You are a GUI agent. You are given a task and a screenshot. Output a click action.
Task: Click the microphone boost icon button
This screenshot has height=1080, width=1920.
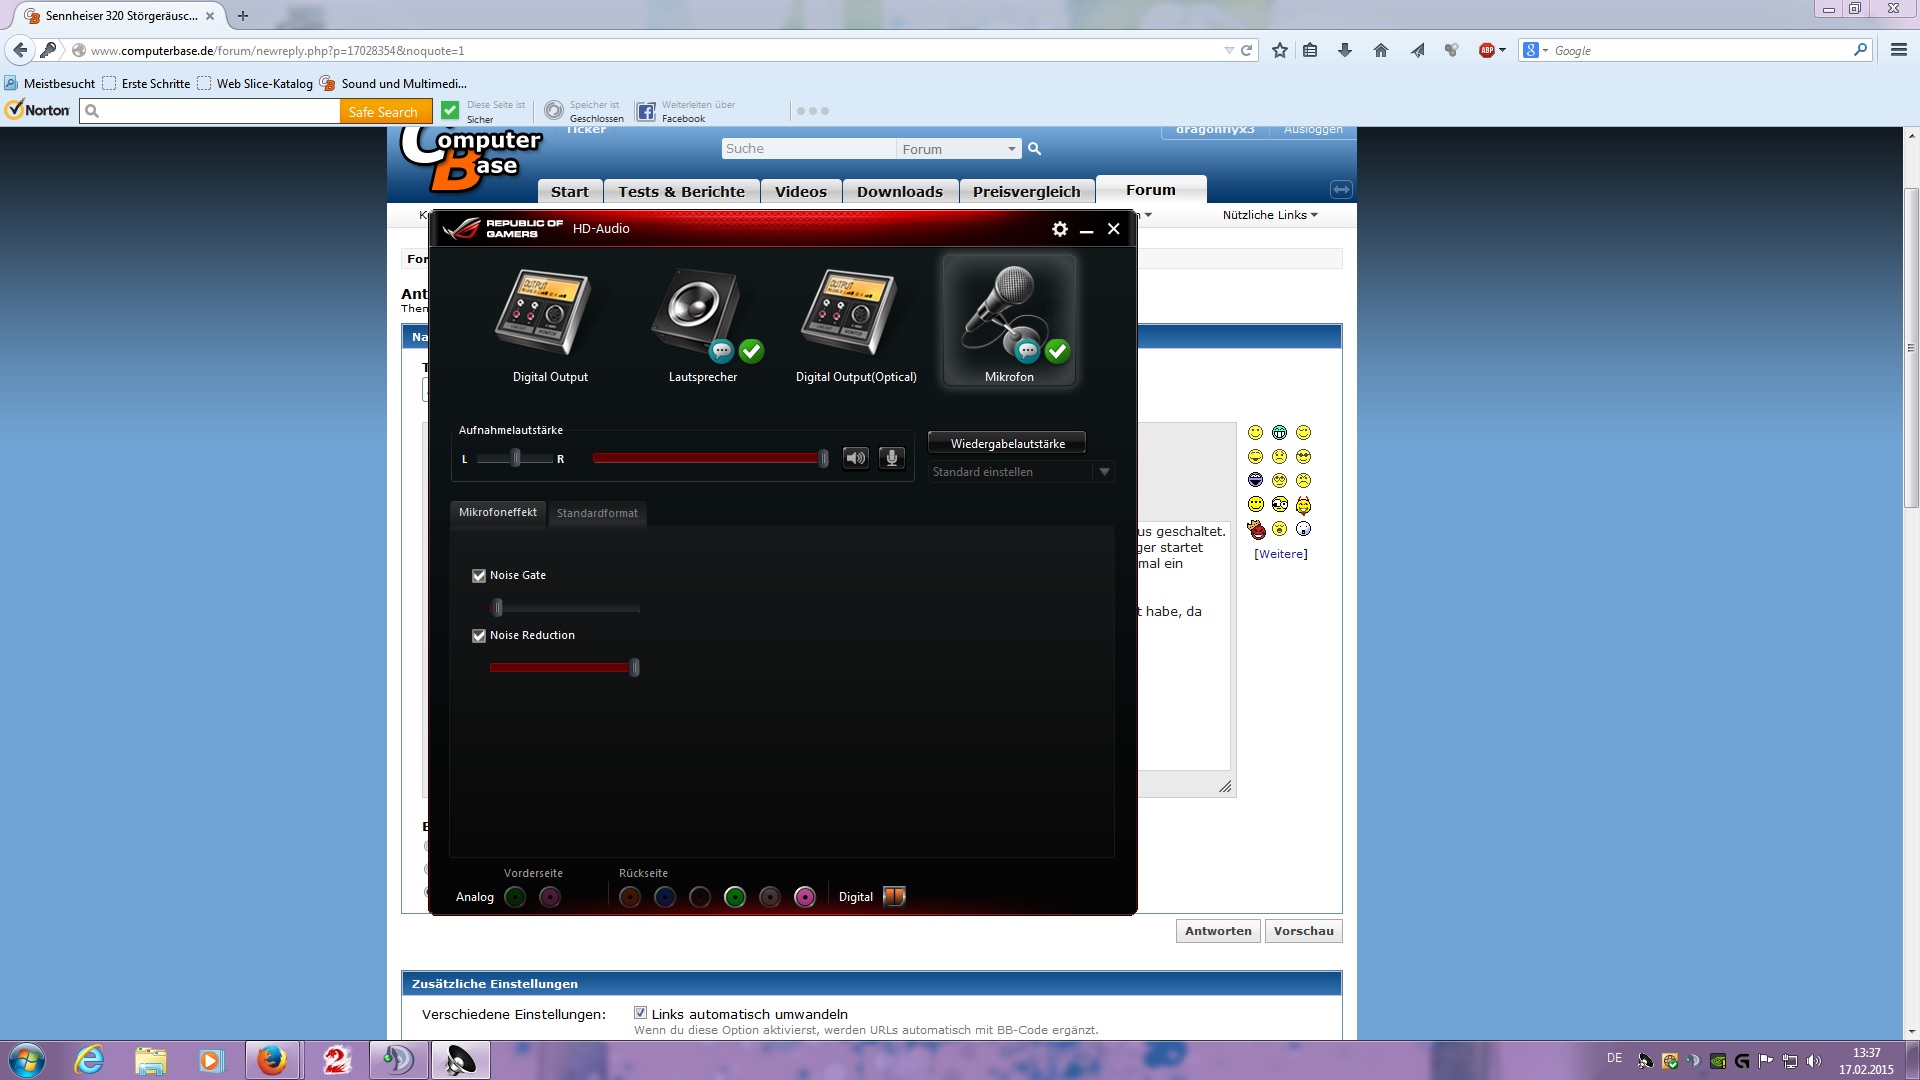(892, 458)
